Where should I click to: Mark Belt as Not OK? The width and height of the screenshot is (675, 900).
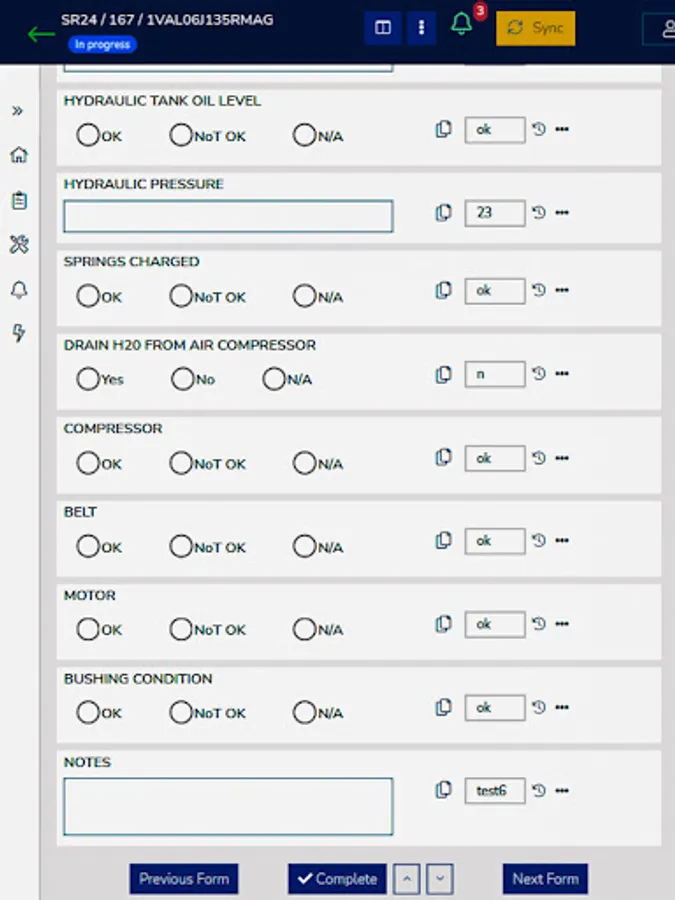pyautogui.click(x=181, y=546)
